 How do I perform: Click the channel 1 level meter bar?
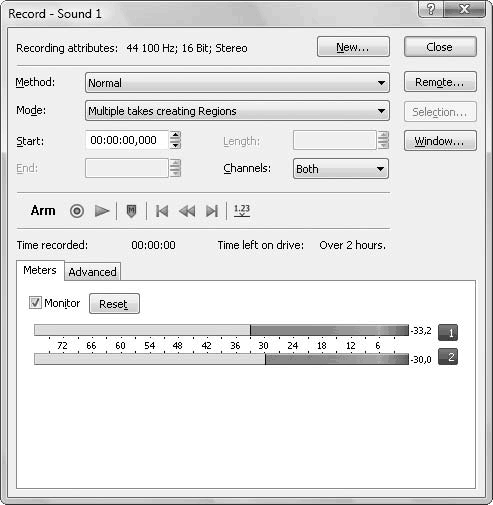(221, 330)
